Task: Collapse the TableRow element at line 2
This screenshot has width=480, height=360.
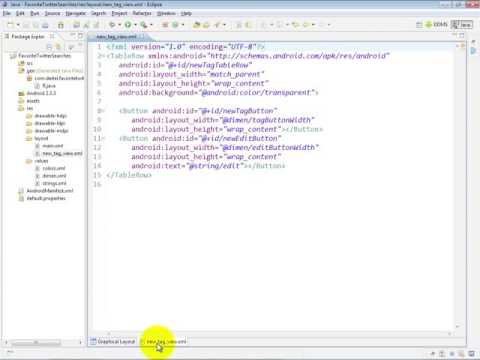Action: pyautogui.click(x=103, y=56)
